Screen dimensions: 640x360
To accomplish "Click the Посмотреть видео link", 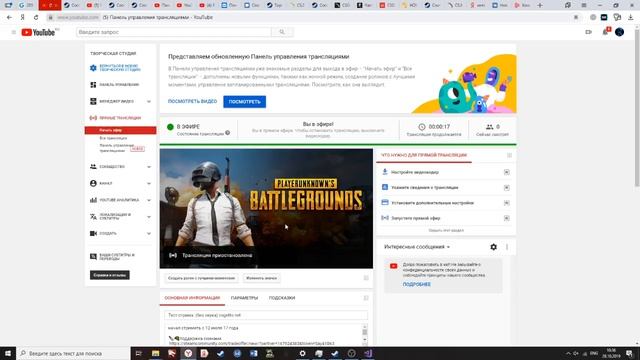I will click(192, 101).
